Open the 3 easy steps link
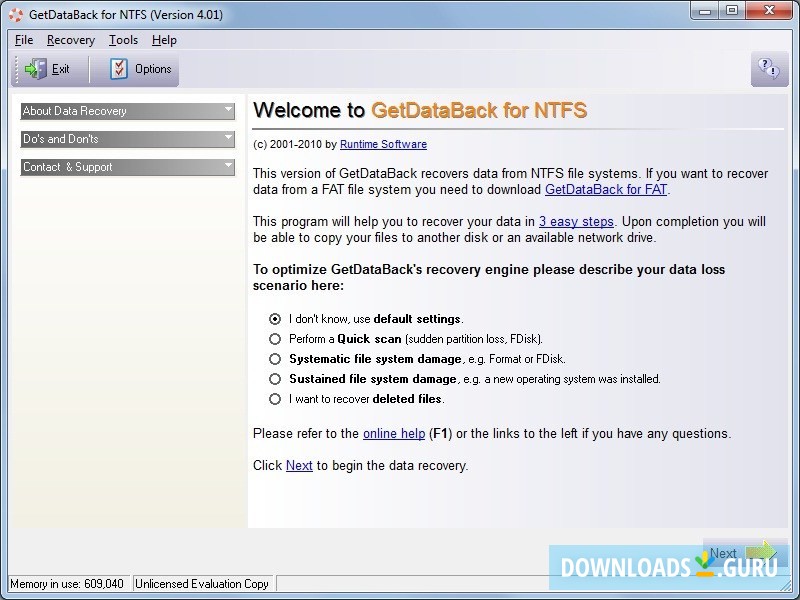Image resolution: width=800 pixels, height=600 pixels. click(x=576, y=221)
